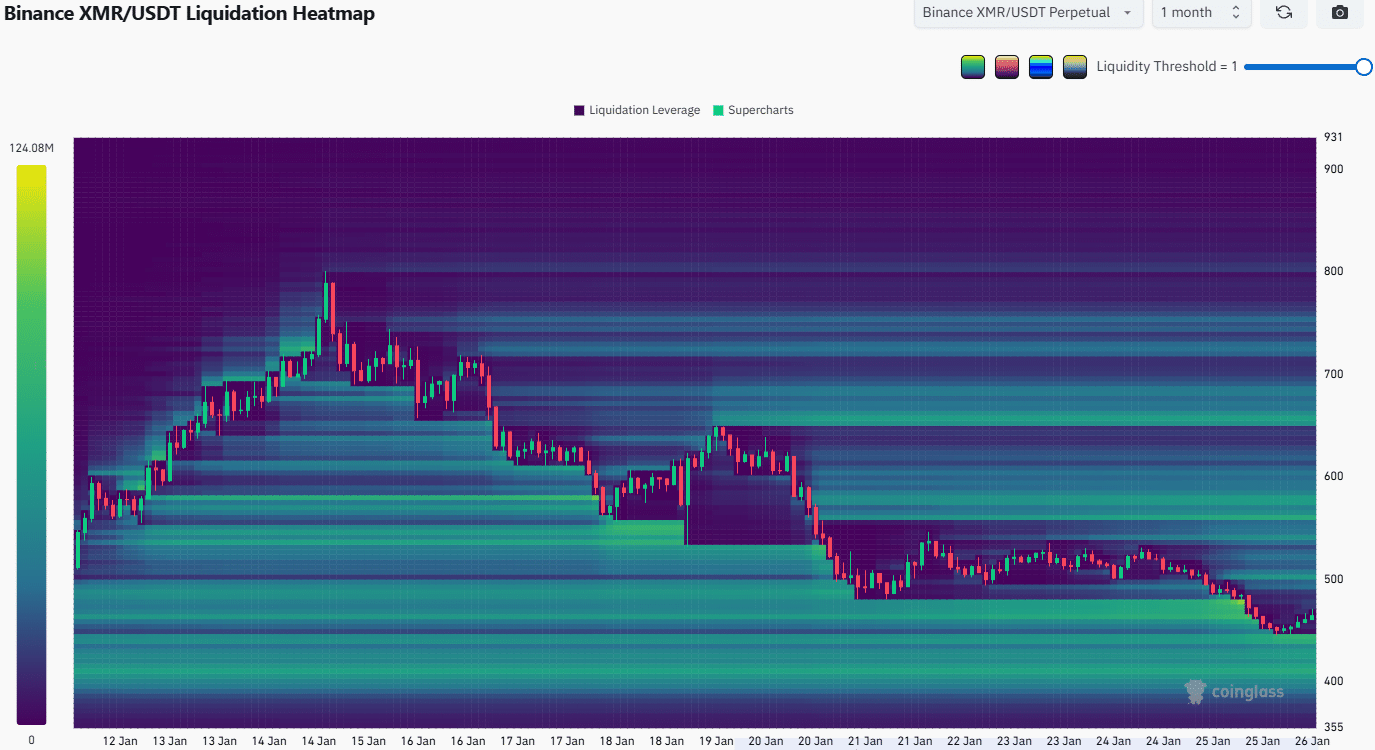Select the yellow-to-navy heatmap color theme
This screenshot has height=750, width=1375.
pyautogui.click(x=1075, y=67)
